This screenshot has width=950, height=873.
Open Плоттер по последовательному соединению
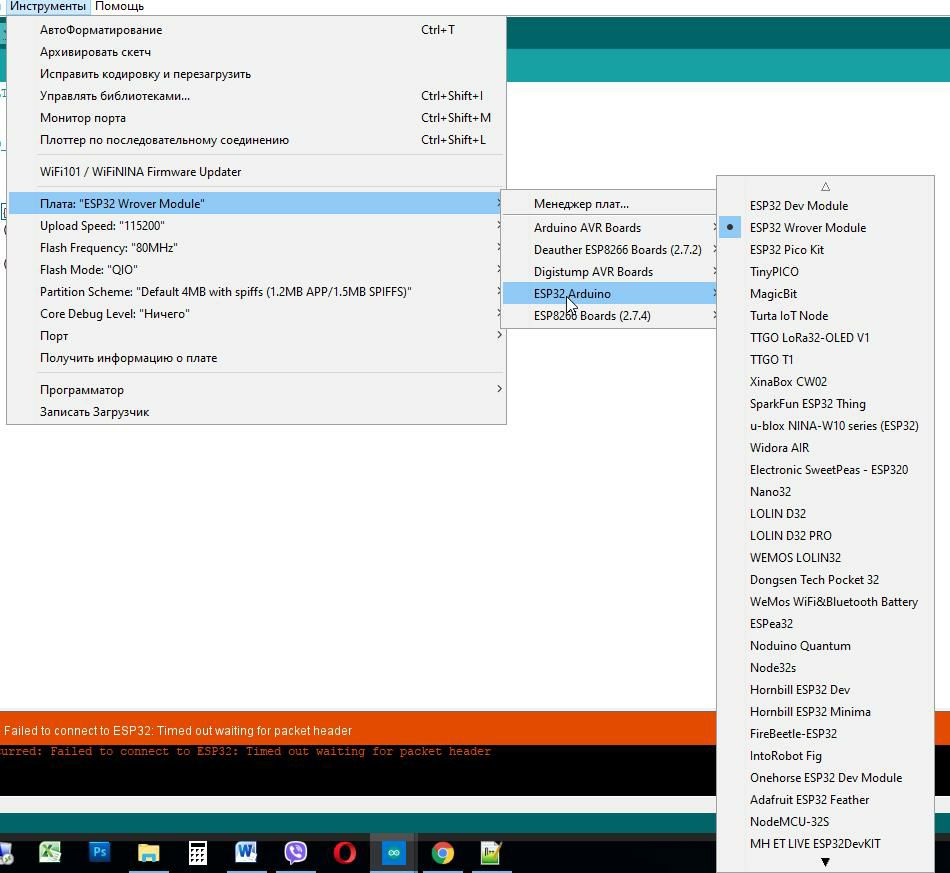[x=256, y=140]
